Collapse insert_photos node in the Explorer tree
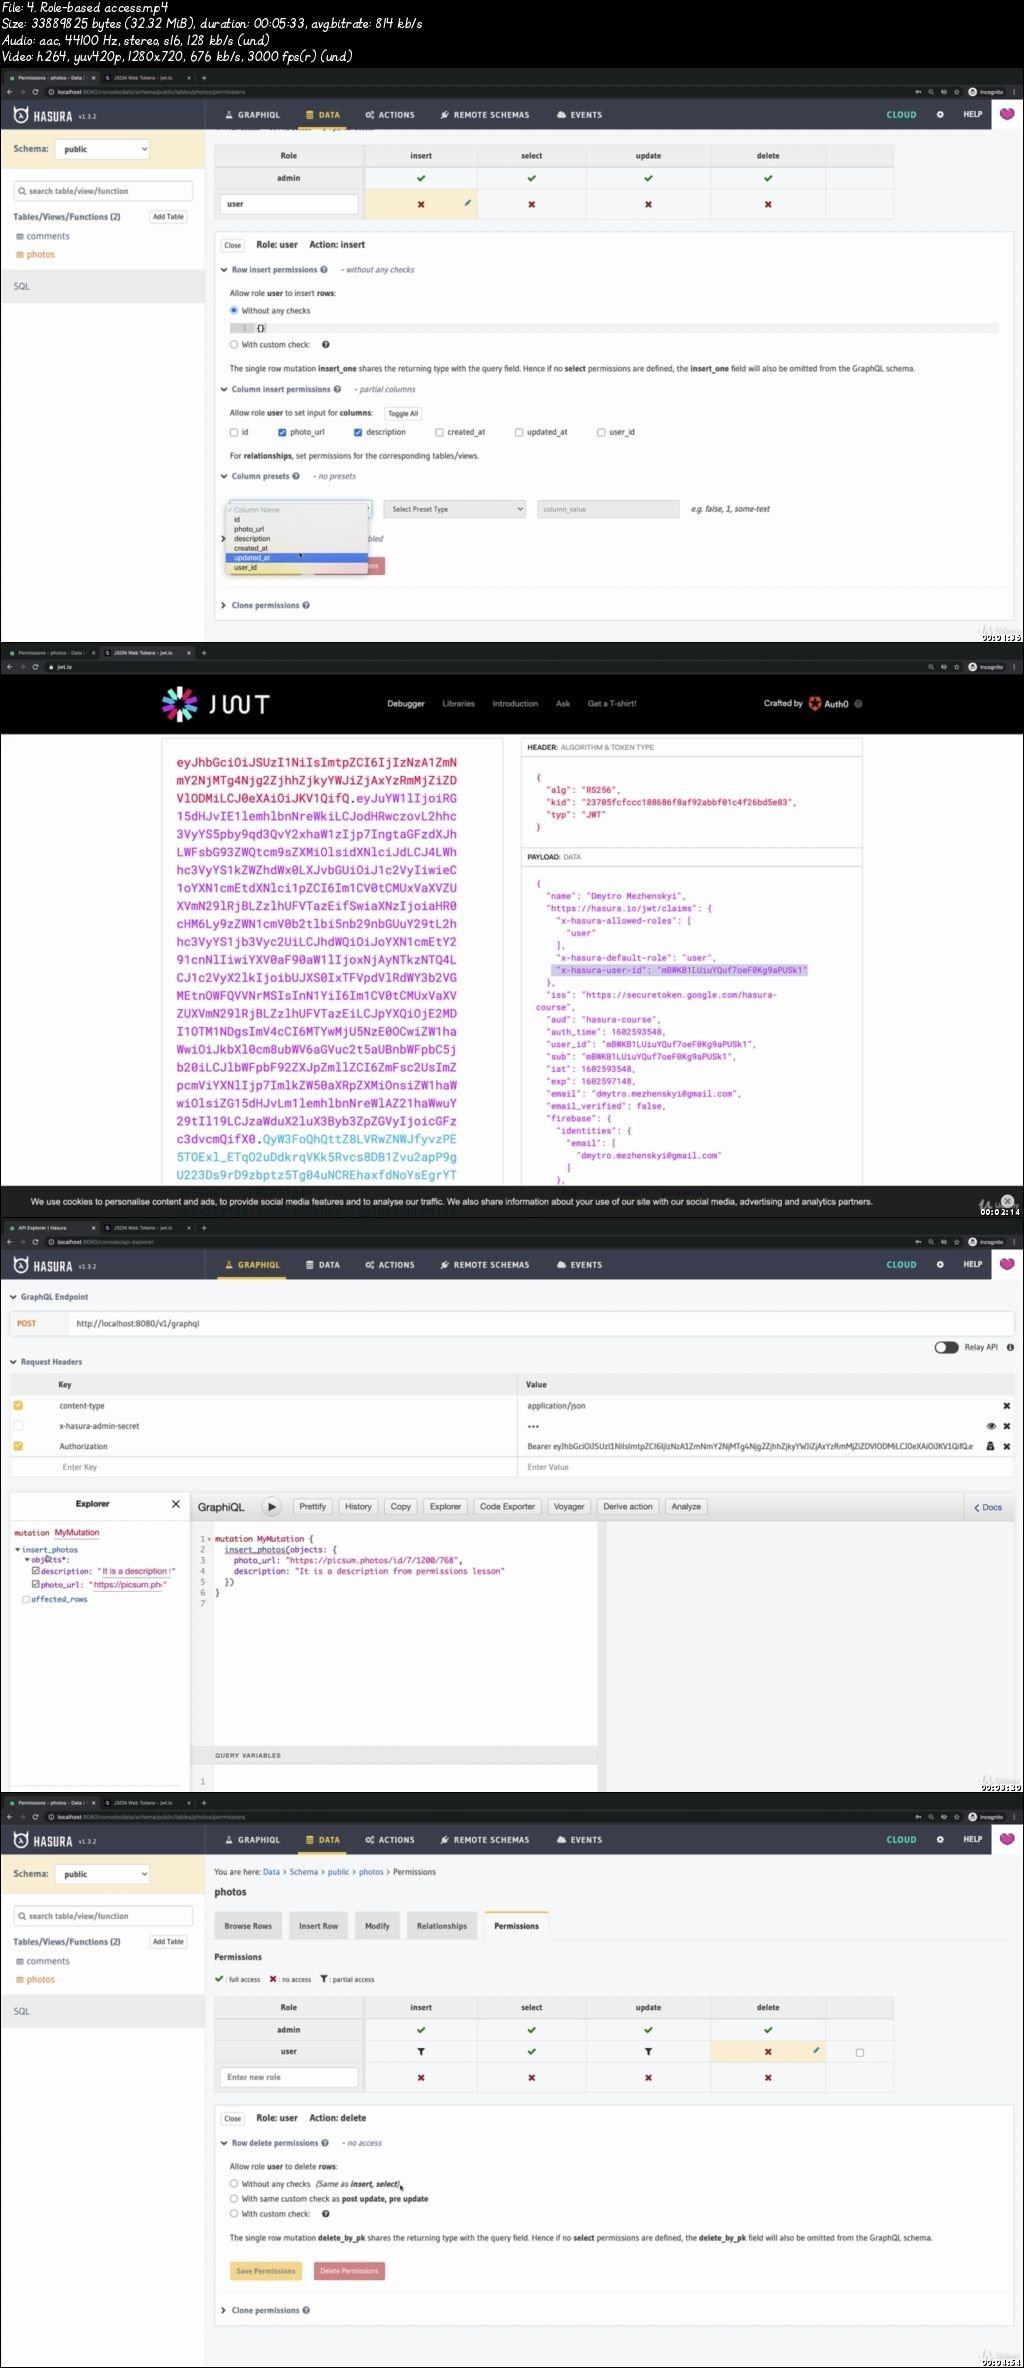 click(x=18, y=1549)
